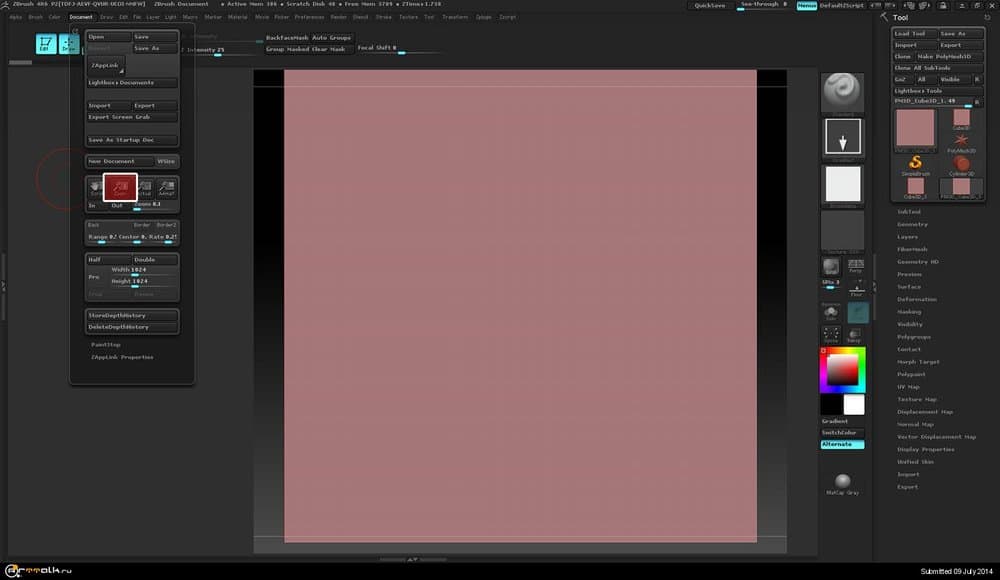
Task: Click the AAHalf icon
Action: tap(166, 188)
